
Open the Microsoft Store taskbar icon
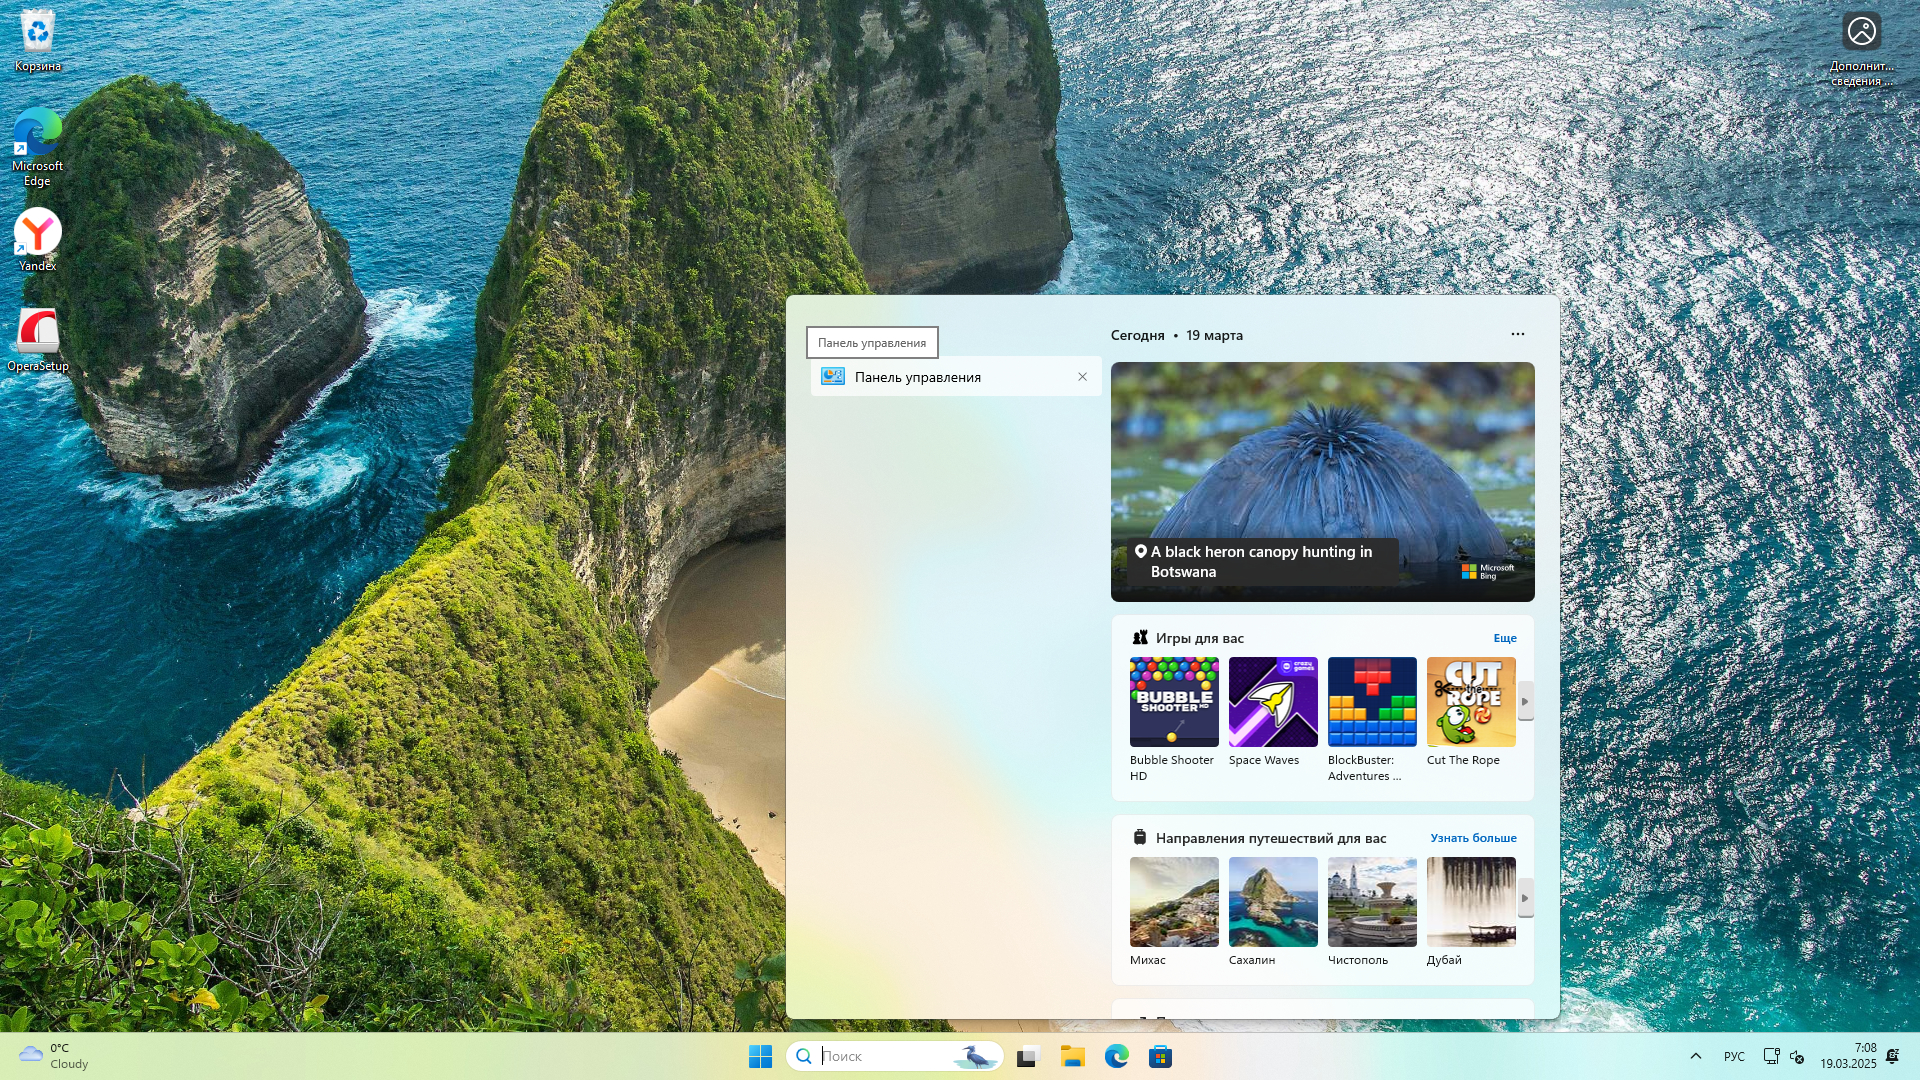[1160, 1057]
